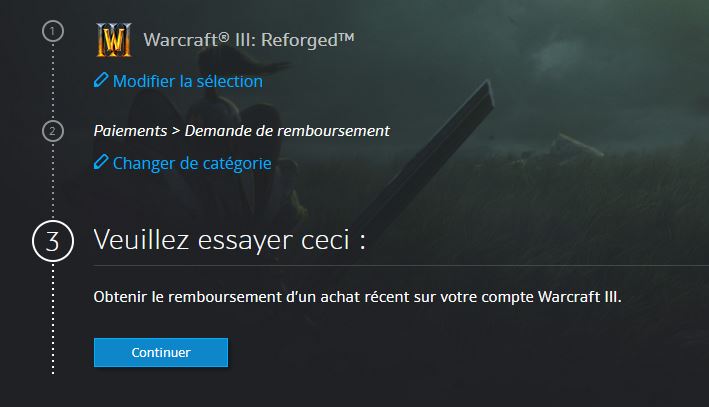Click pencil icon beside Modifier la sélection
The image size is (709, 407).
[101, 80]
